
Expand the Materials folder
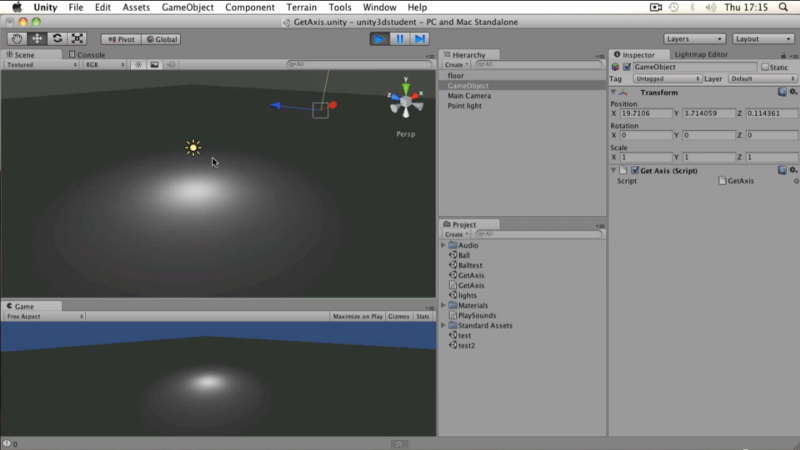click(x=443, y=305)
